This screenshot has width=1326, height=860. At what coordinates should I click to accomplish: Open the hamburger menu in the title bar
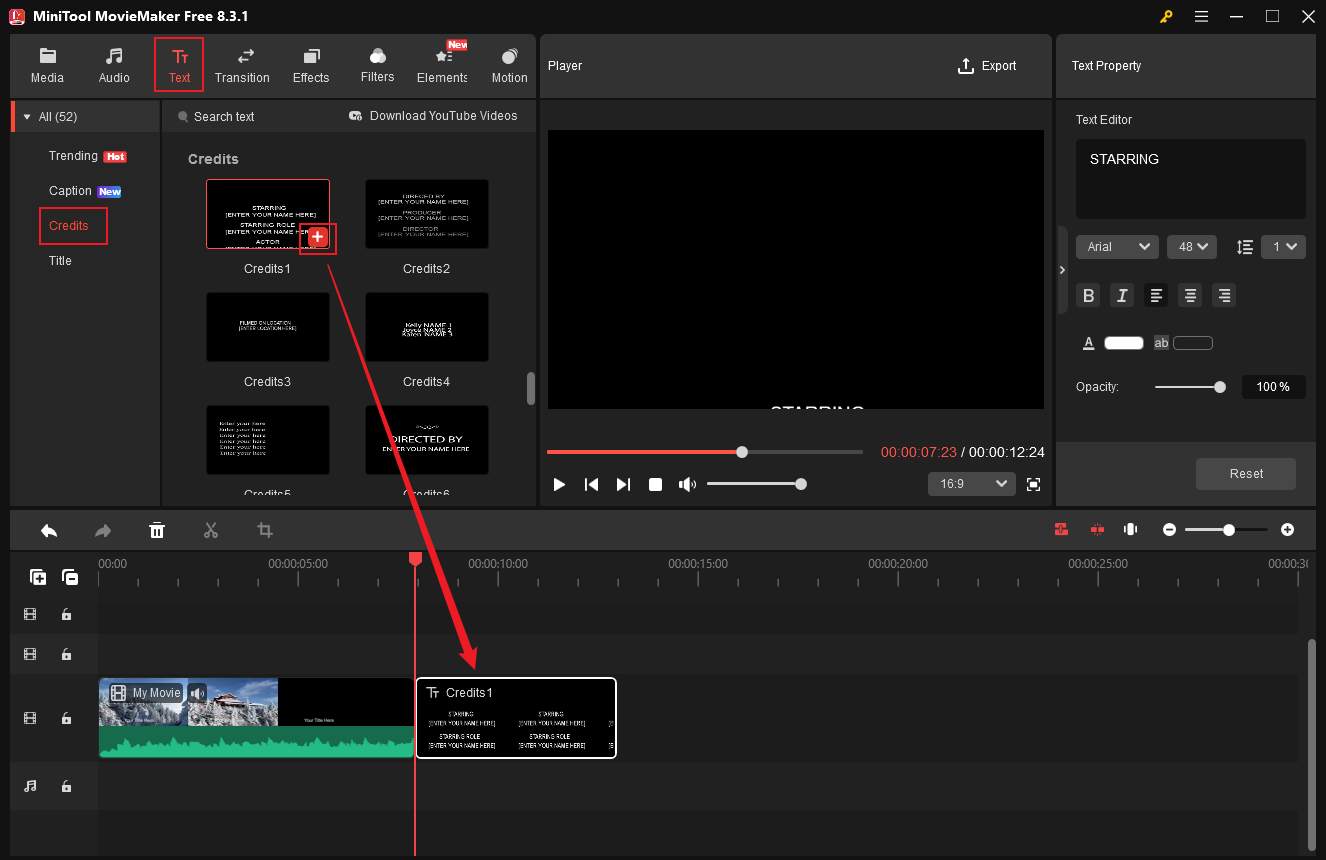pos(1201,16)
